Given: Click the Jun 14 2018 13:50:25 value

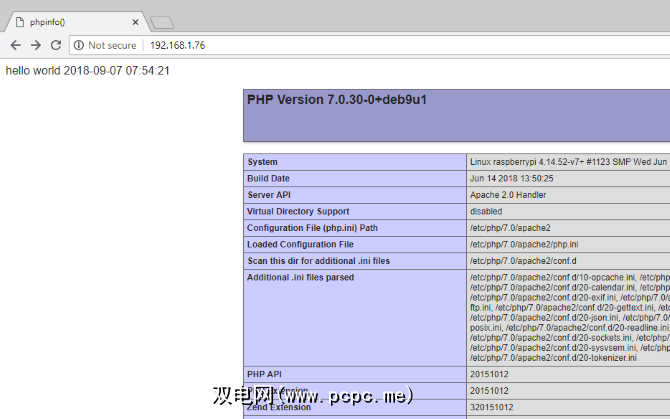Looking at the screenshot, I should 511,179.
